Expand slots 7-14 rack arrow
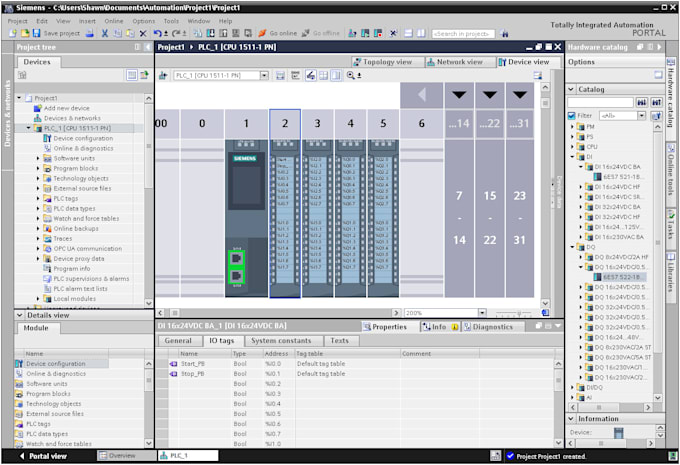Viewport: 680px width, 465px height. coord(459,95)
